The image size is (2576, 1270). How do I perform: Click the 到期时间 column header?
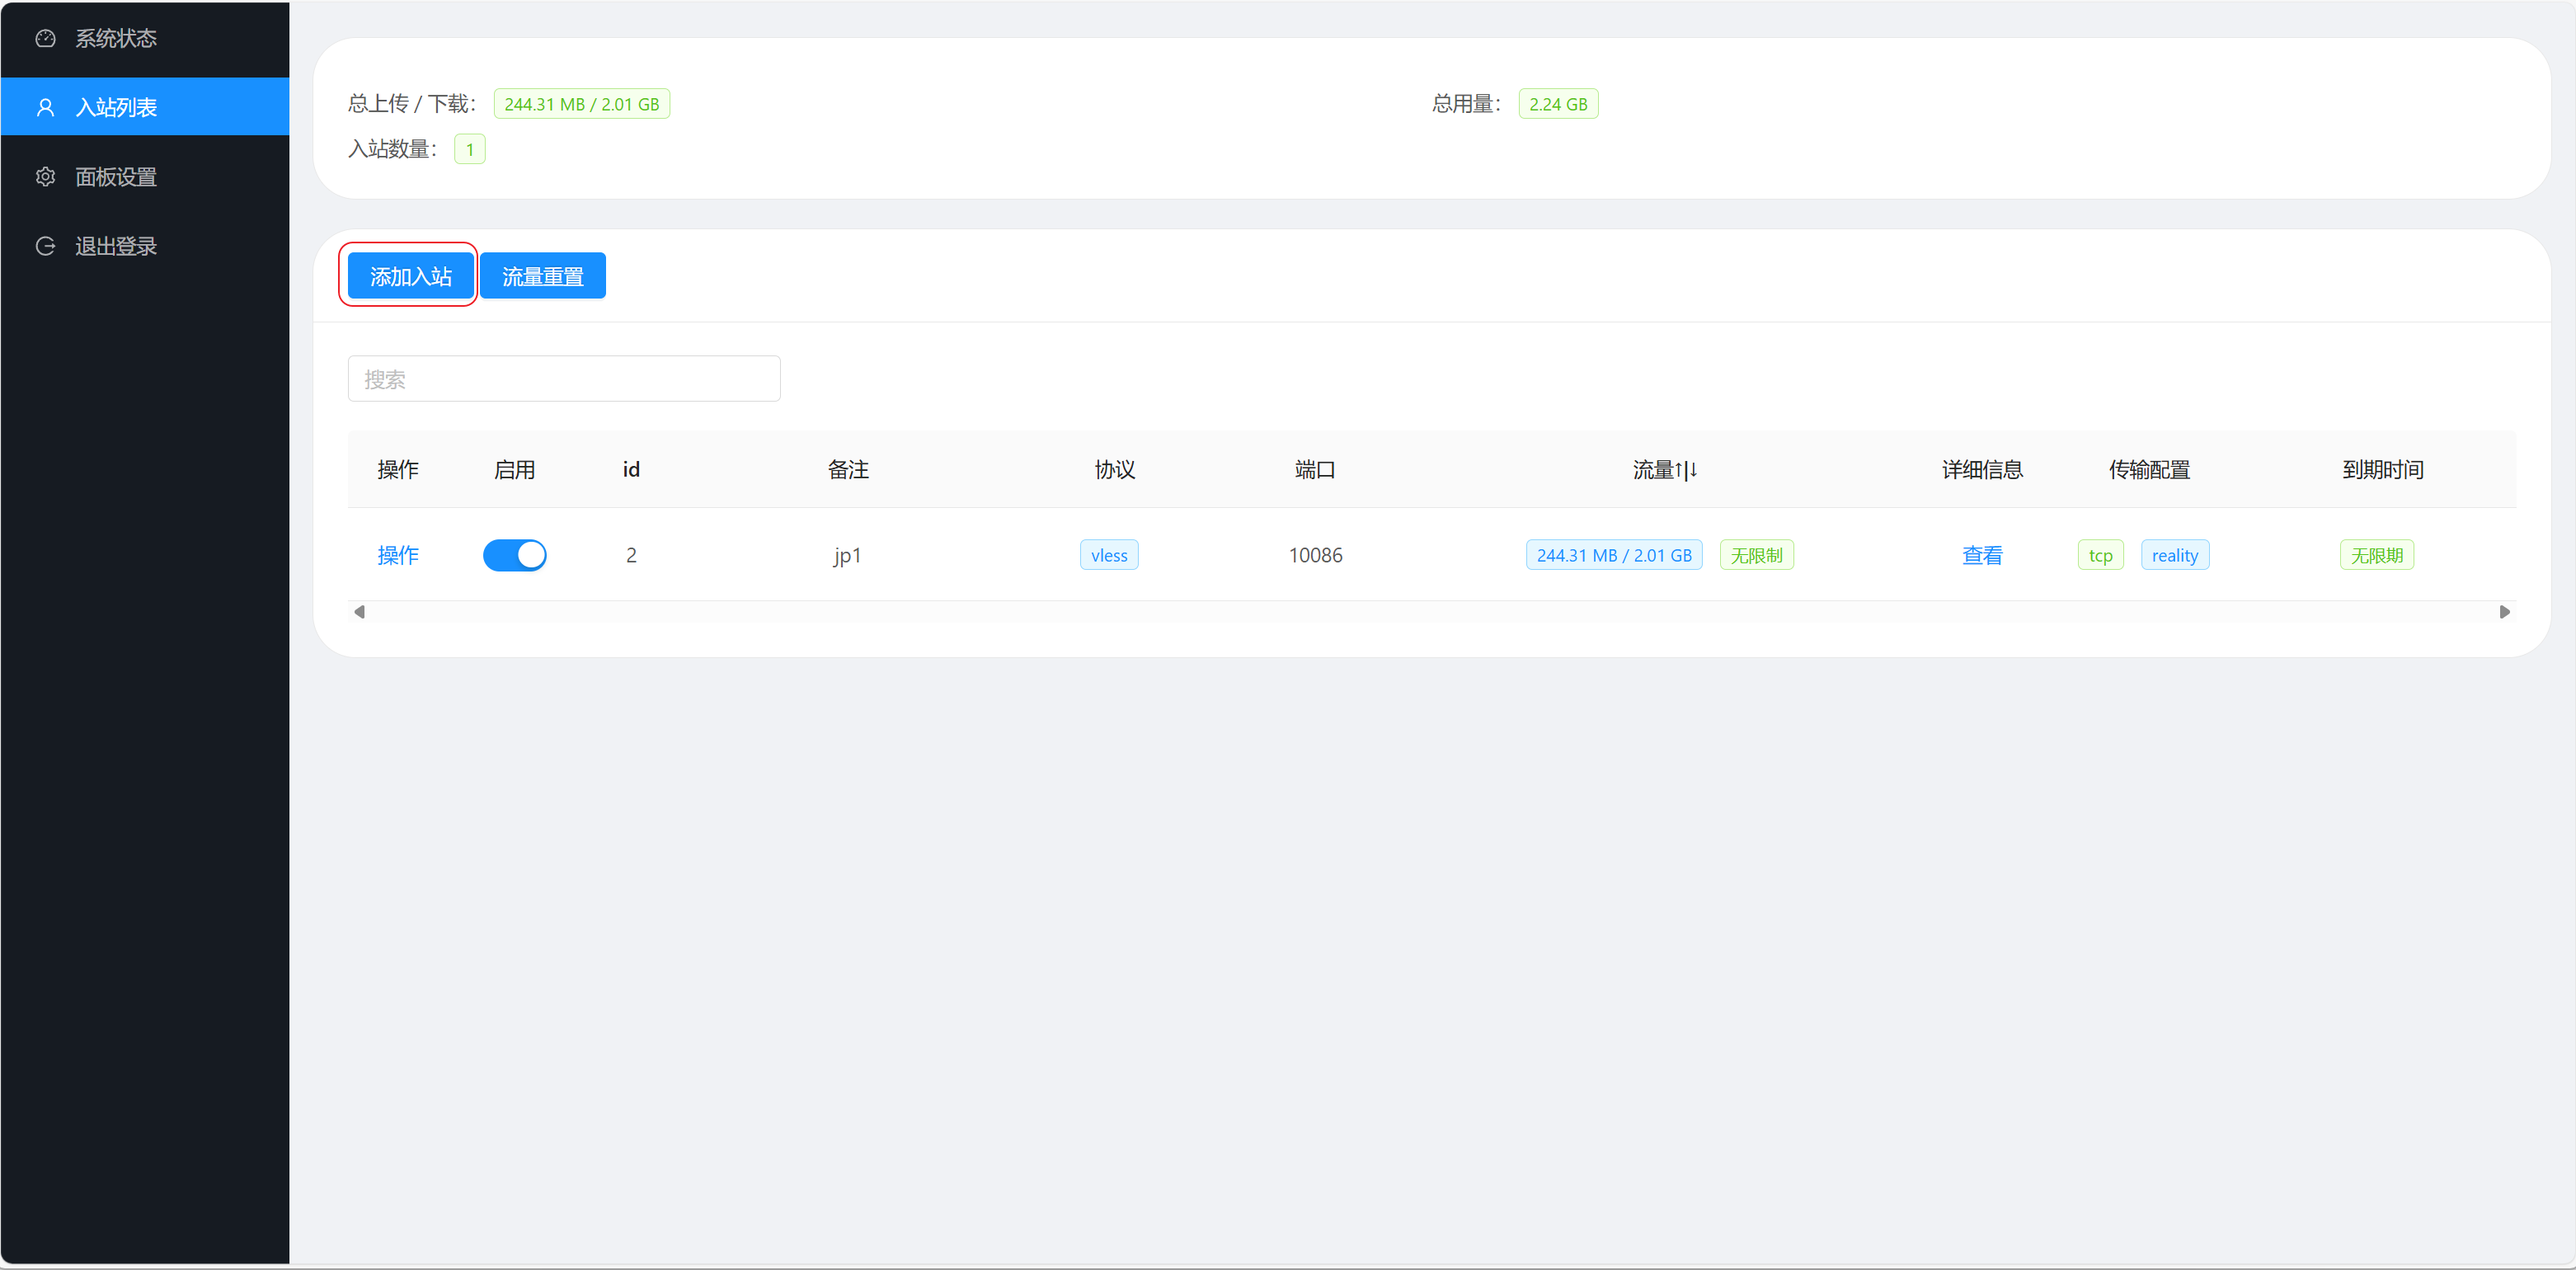2383,470
